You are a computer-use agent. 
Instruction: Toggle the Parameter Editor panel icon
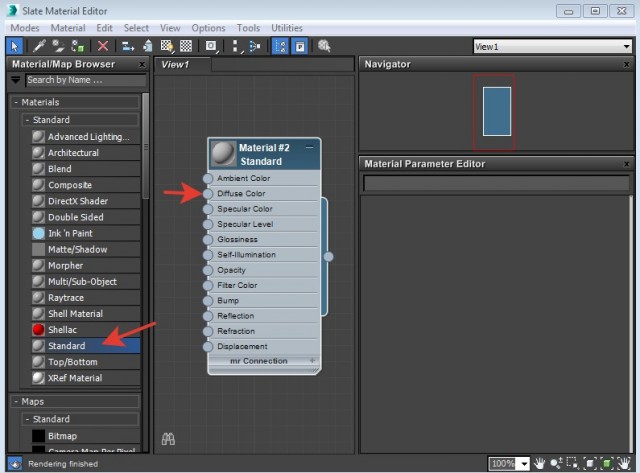[x=300, y=46]
